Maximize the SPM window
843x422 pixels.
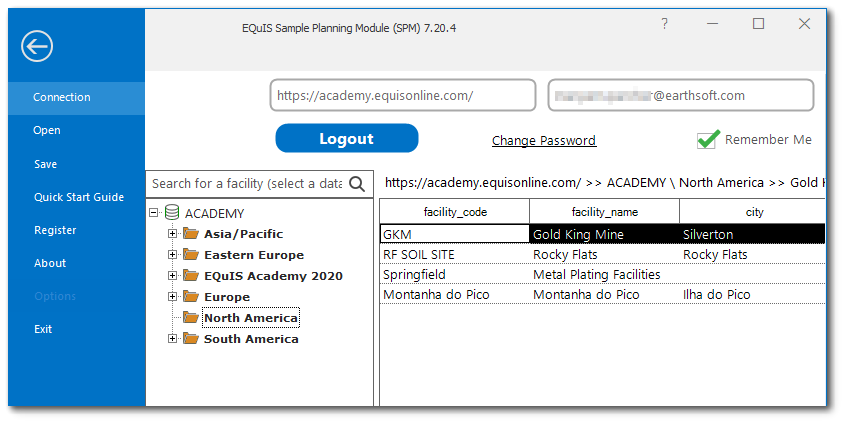pyautogui.click(x=759, y=24)
